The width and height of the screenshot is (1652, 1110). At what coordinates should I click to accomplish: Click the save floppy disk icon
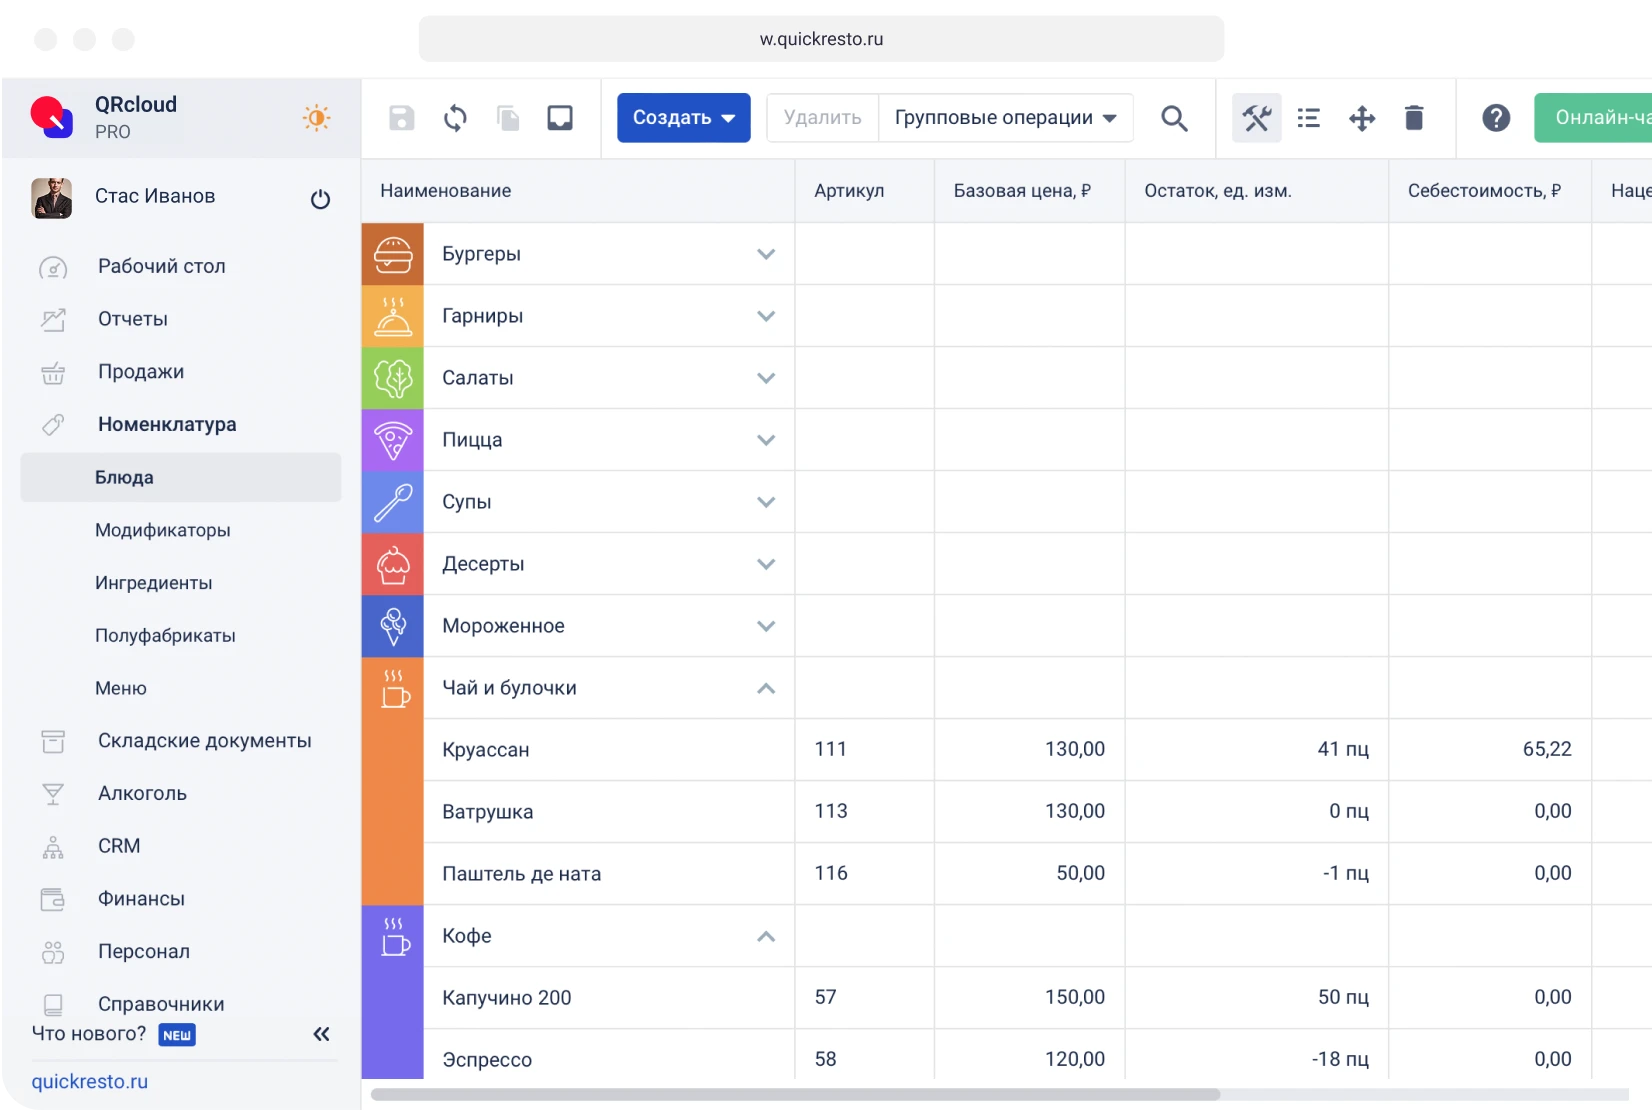[401, 118]
